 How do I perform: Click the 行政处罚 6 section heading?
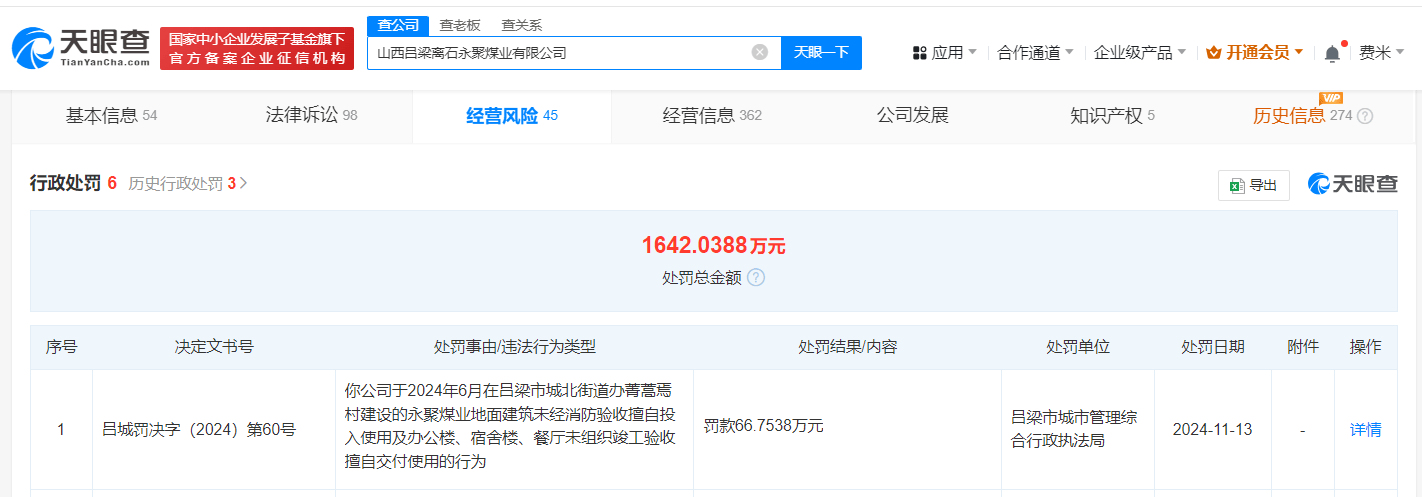(x=74, y=183)
